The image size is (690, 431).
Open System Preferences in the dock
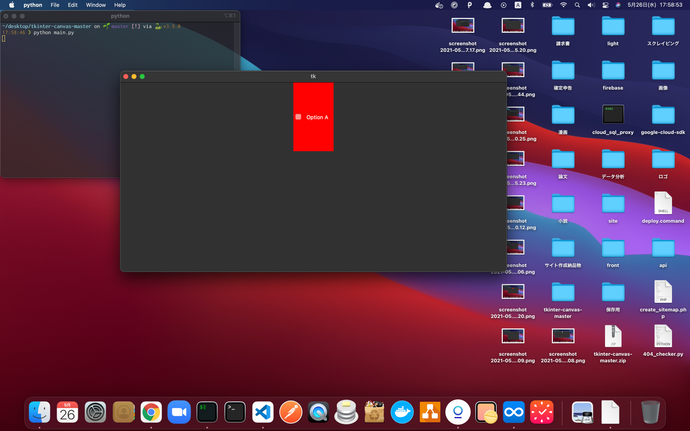coord(95,413)
